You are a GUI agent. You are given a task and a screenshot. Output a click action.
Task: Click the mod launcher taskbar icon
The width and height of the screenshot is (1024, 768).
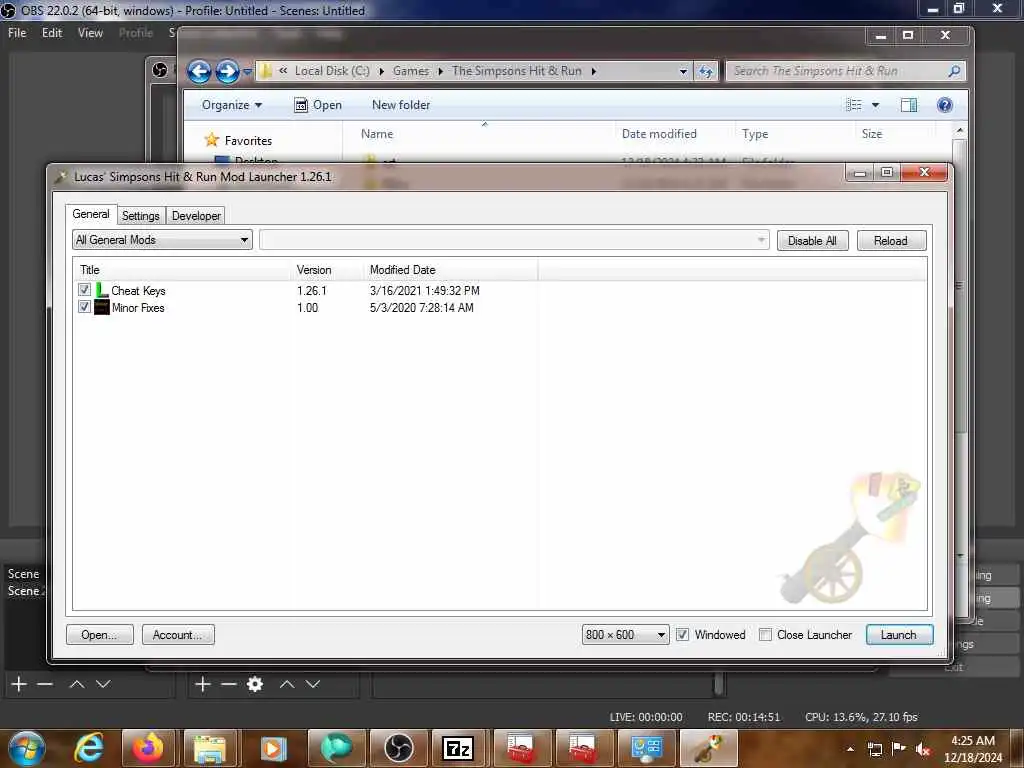(x=709, y=748)
